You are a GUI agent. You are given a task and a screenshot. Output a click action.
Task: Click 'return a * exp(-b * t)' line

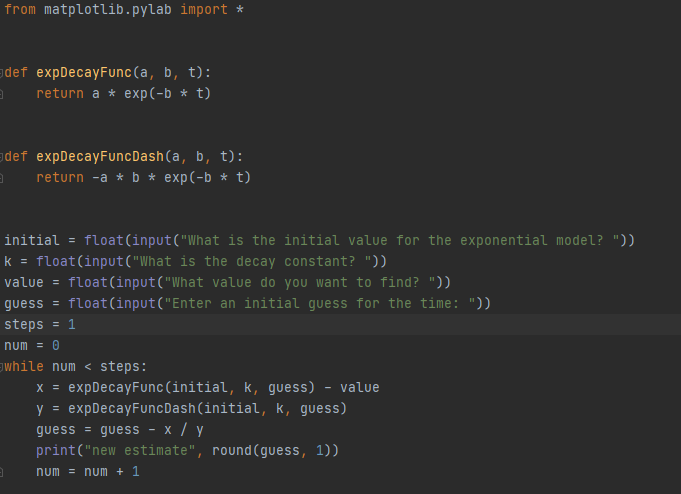[x=123, y=93]
